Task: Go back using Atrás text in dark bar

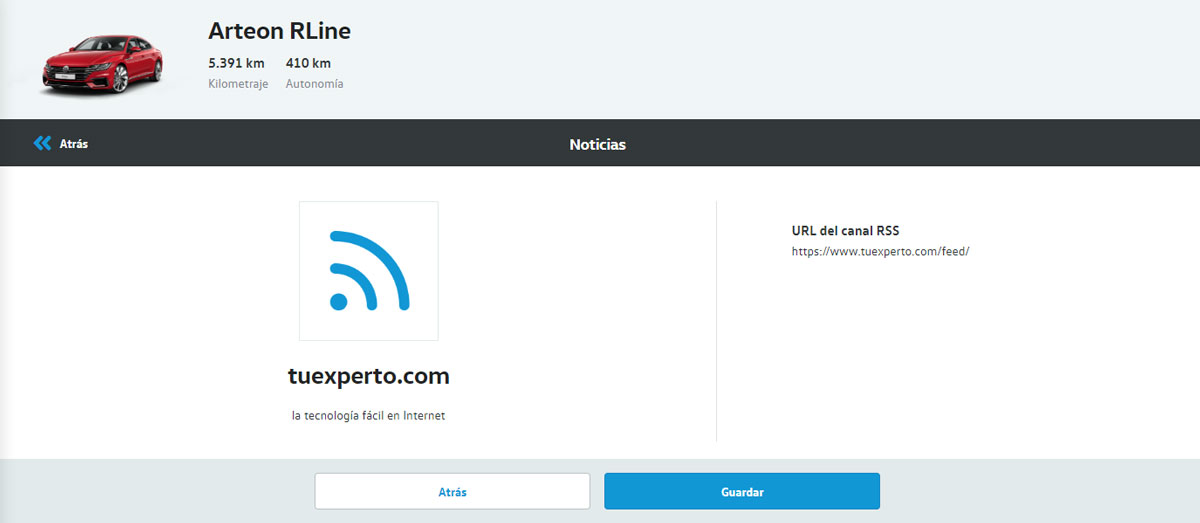Action: [x=74, y=144]
